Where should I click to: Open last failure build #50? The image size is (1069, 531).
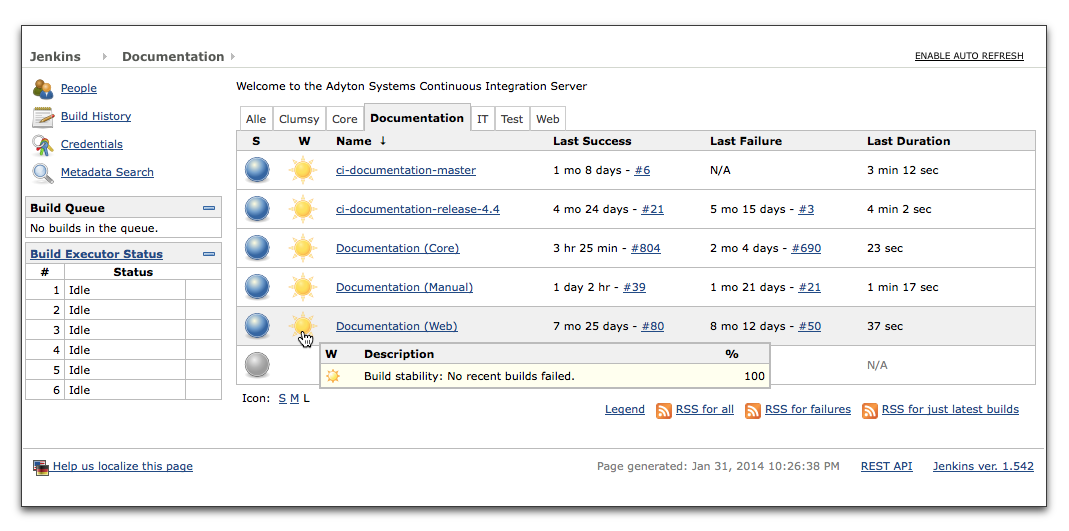pyautogui.click(x=810, y=326)
